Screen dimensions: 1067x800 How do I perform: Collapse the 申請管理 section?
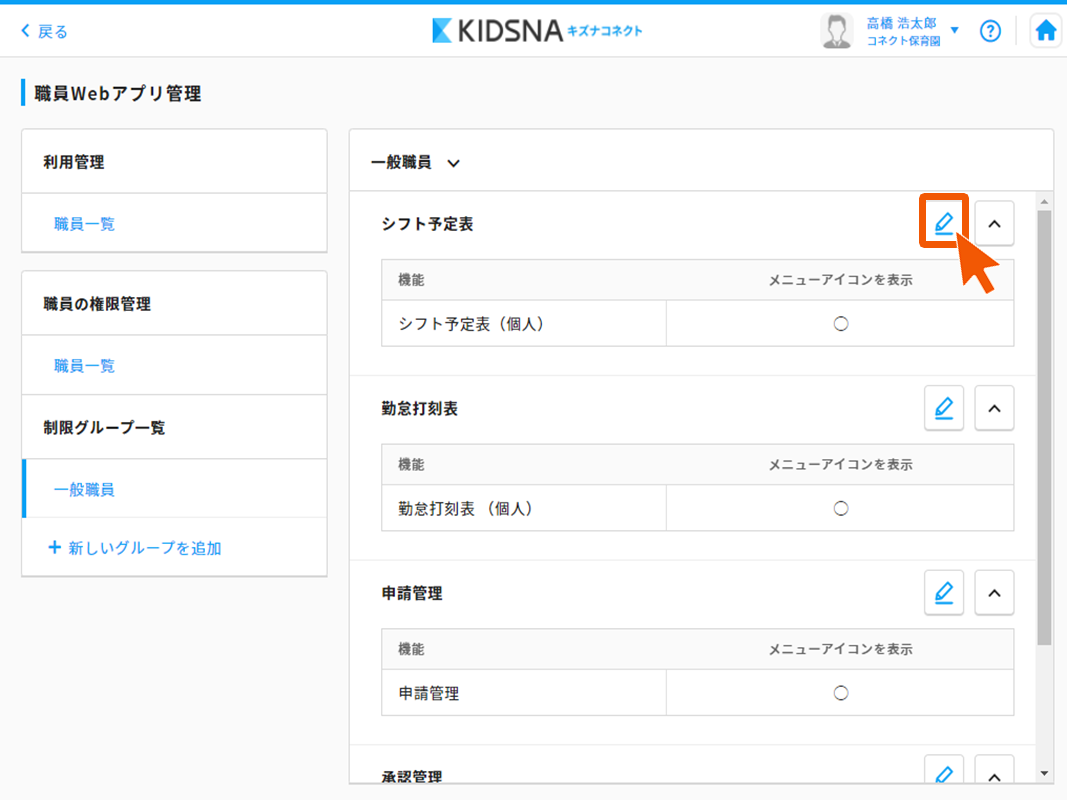tap(994, 593)
